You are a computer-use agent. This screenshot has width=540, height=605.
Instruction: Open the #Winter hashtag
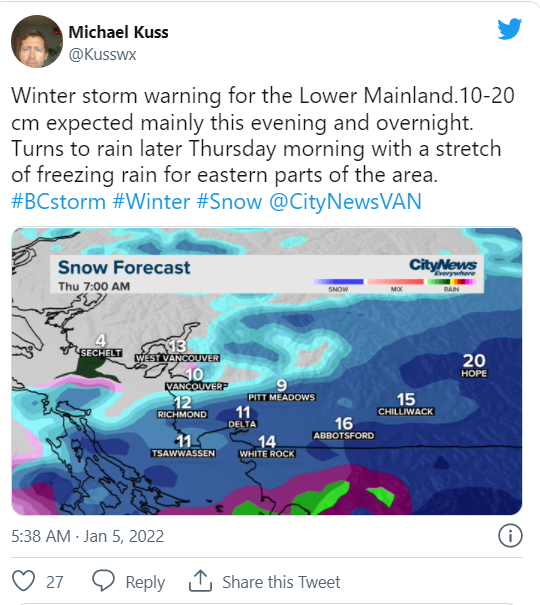(x=151, y=201)
